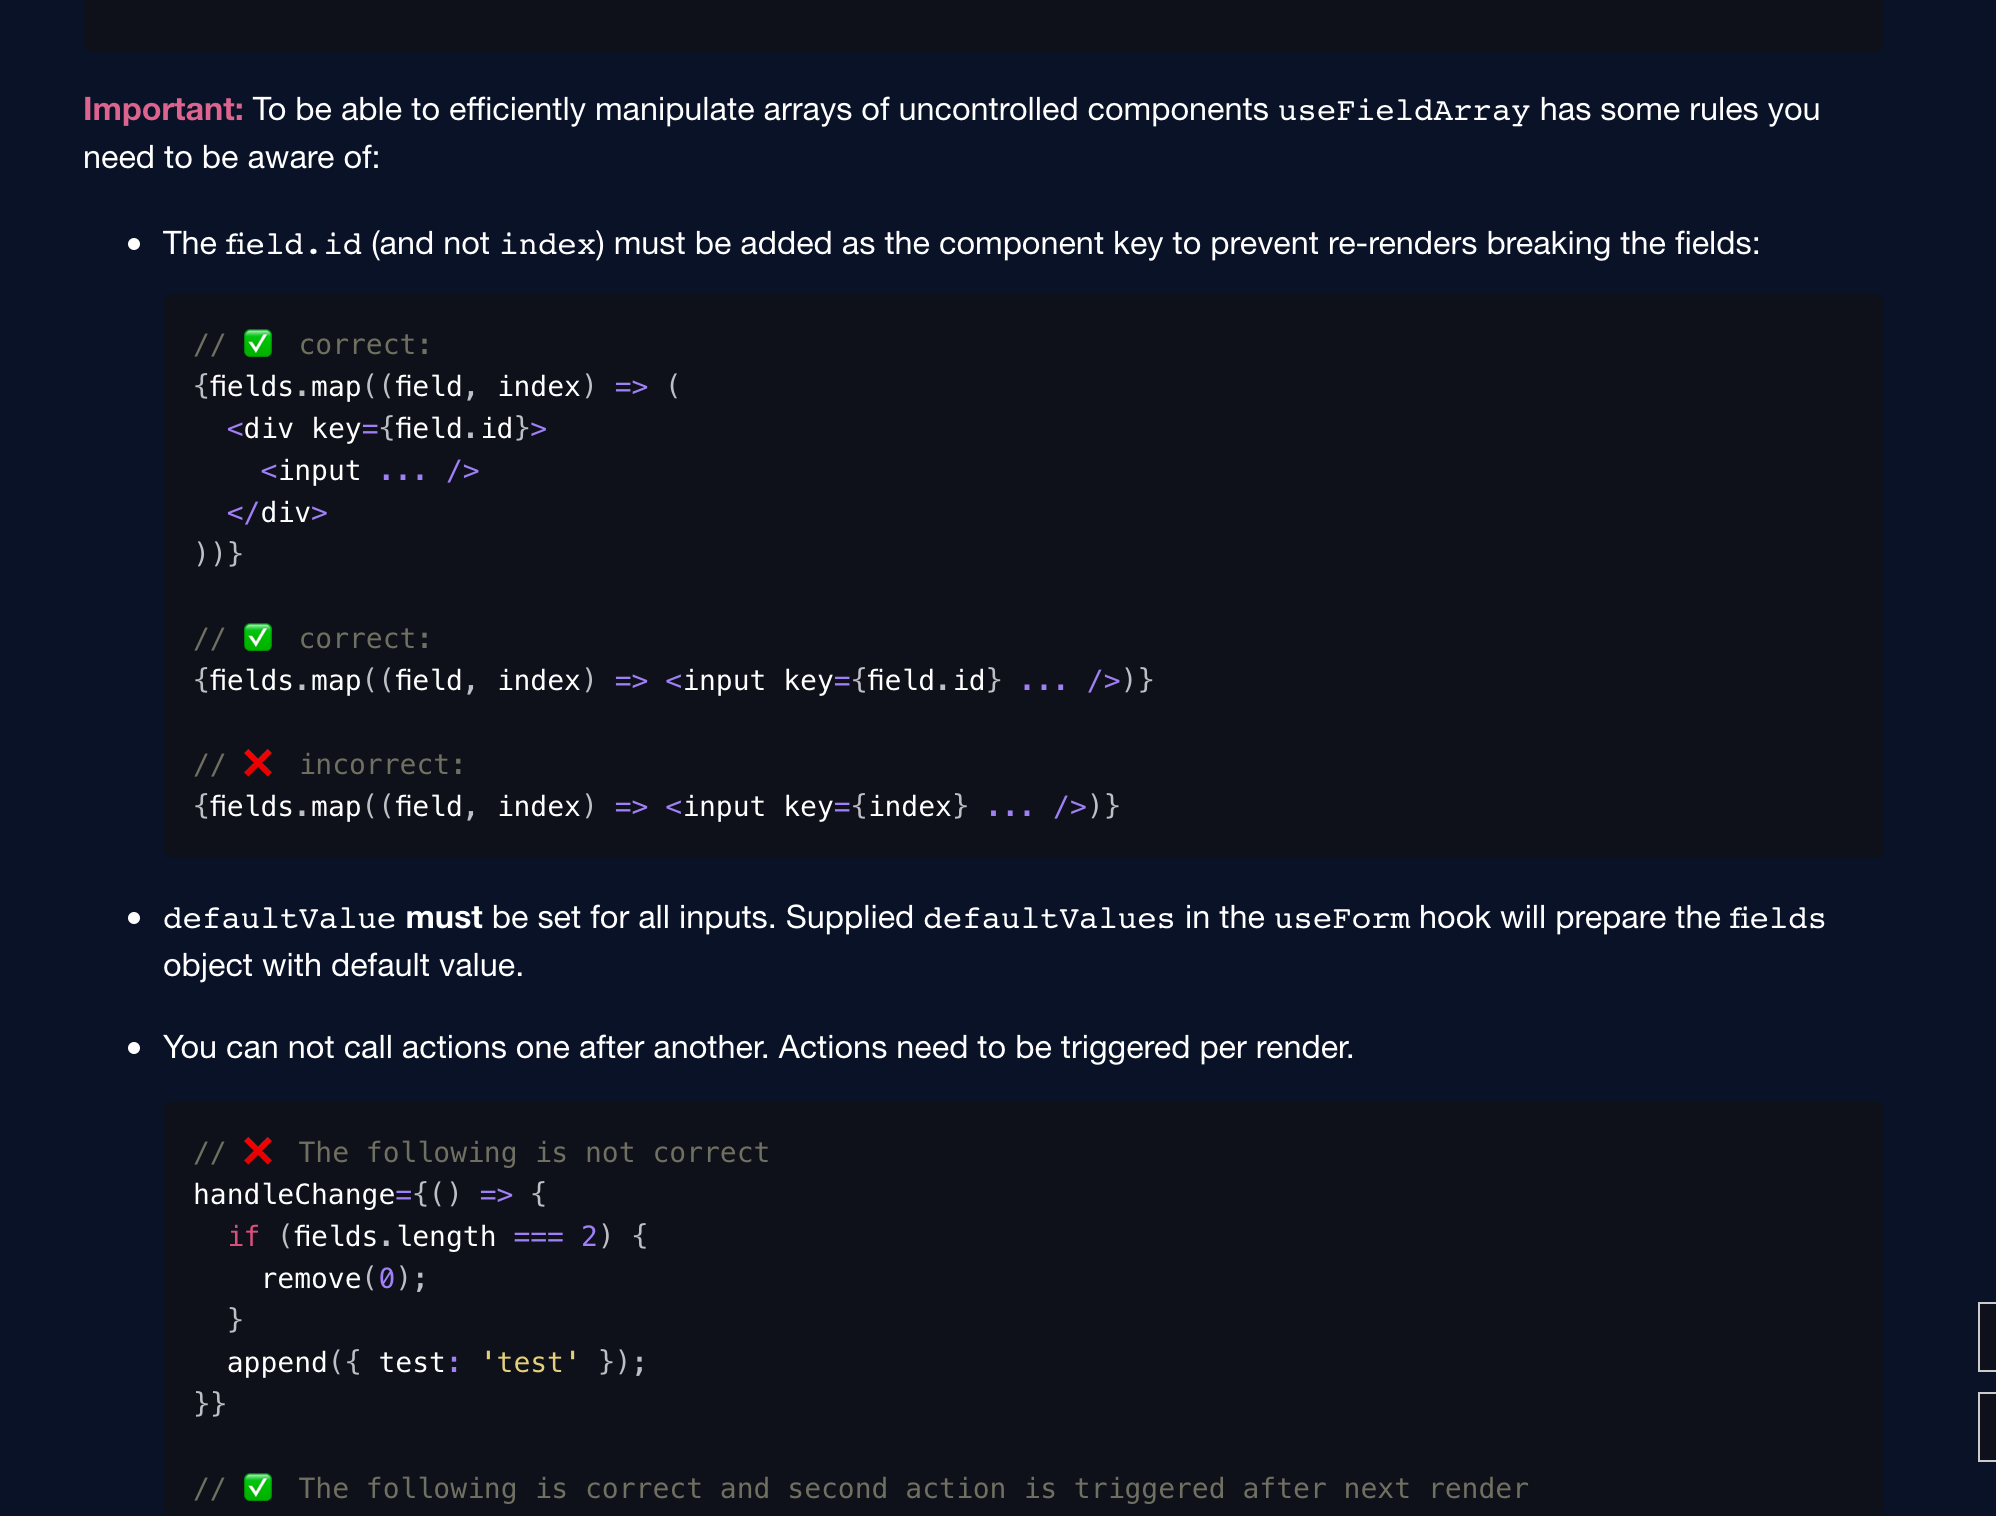This screenshot has height=1516, width=1996.
Task: Click the "append({ test: 'test' });" line
Action: tap(437, 1363)
